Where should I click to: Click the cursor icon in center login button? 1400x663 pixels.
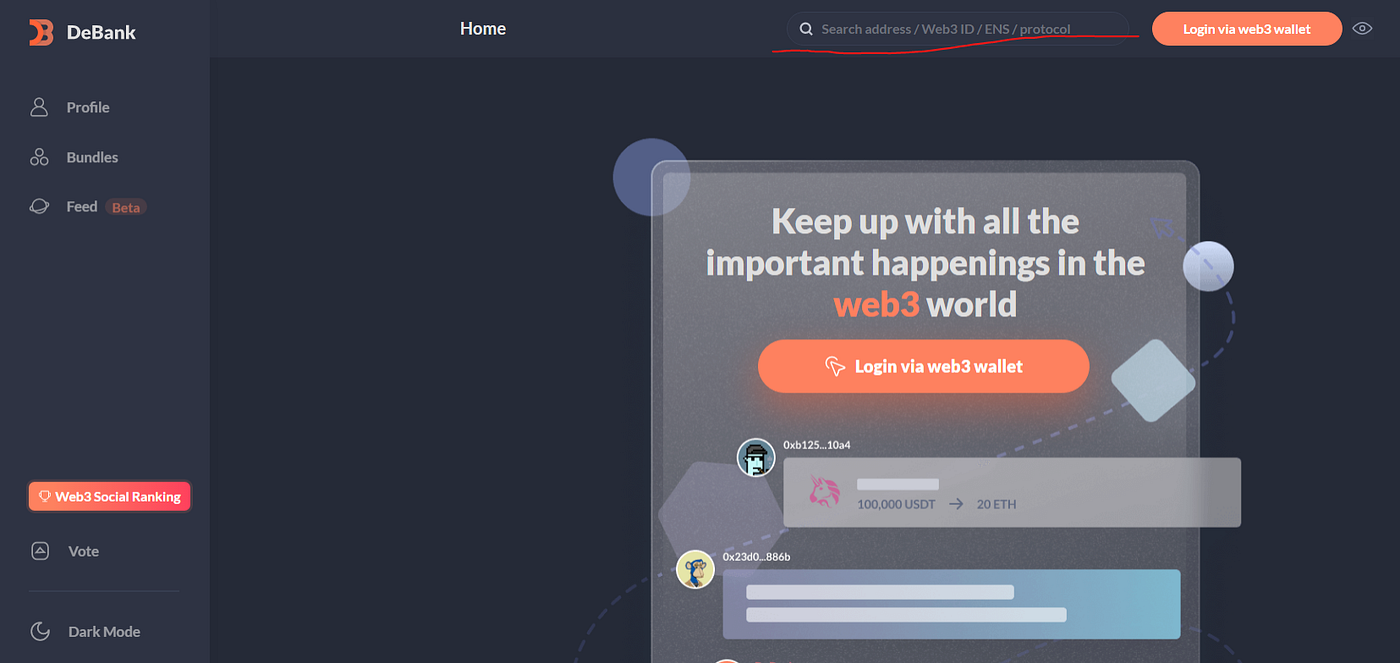point(835,367)
